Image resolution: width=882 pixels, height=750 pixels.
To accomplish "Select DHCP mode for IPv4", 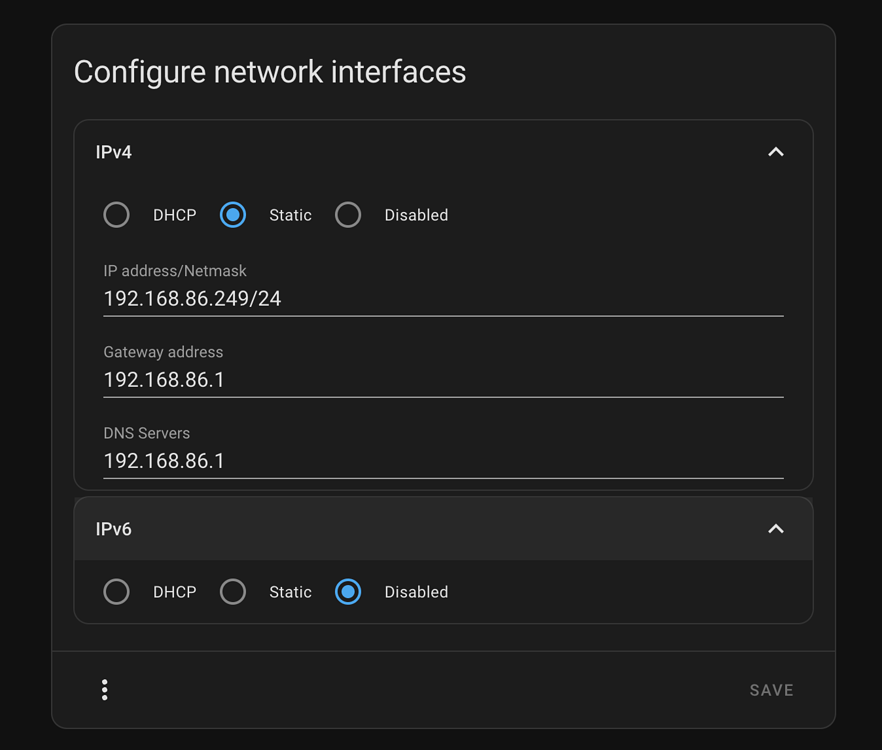I will pos(116,214).
